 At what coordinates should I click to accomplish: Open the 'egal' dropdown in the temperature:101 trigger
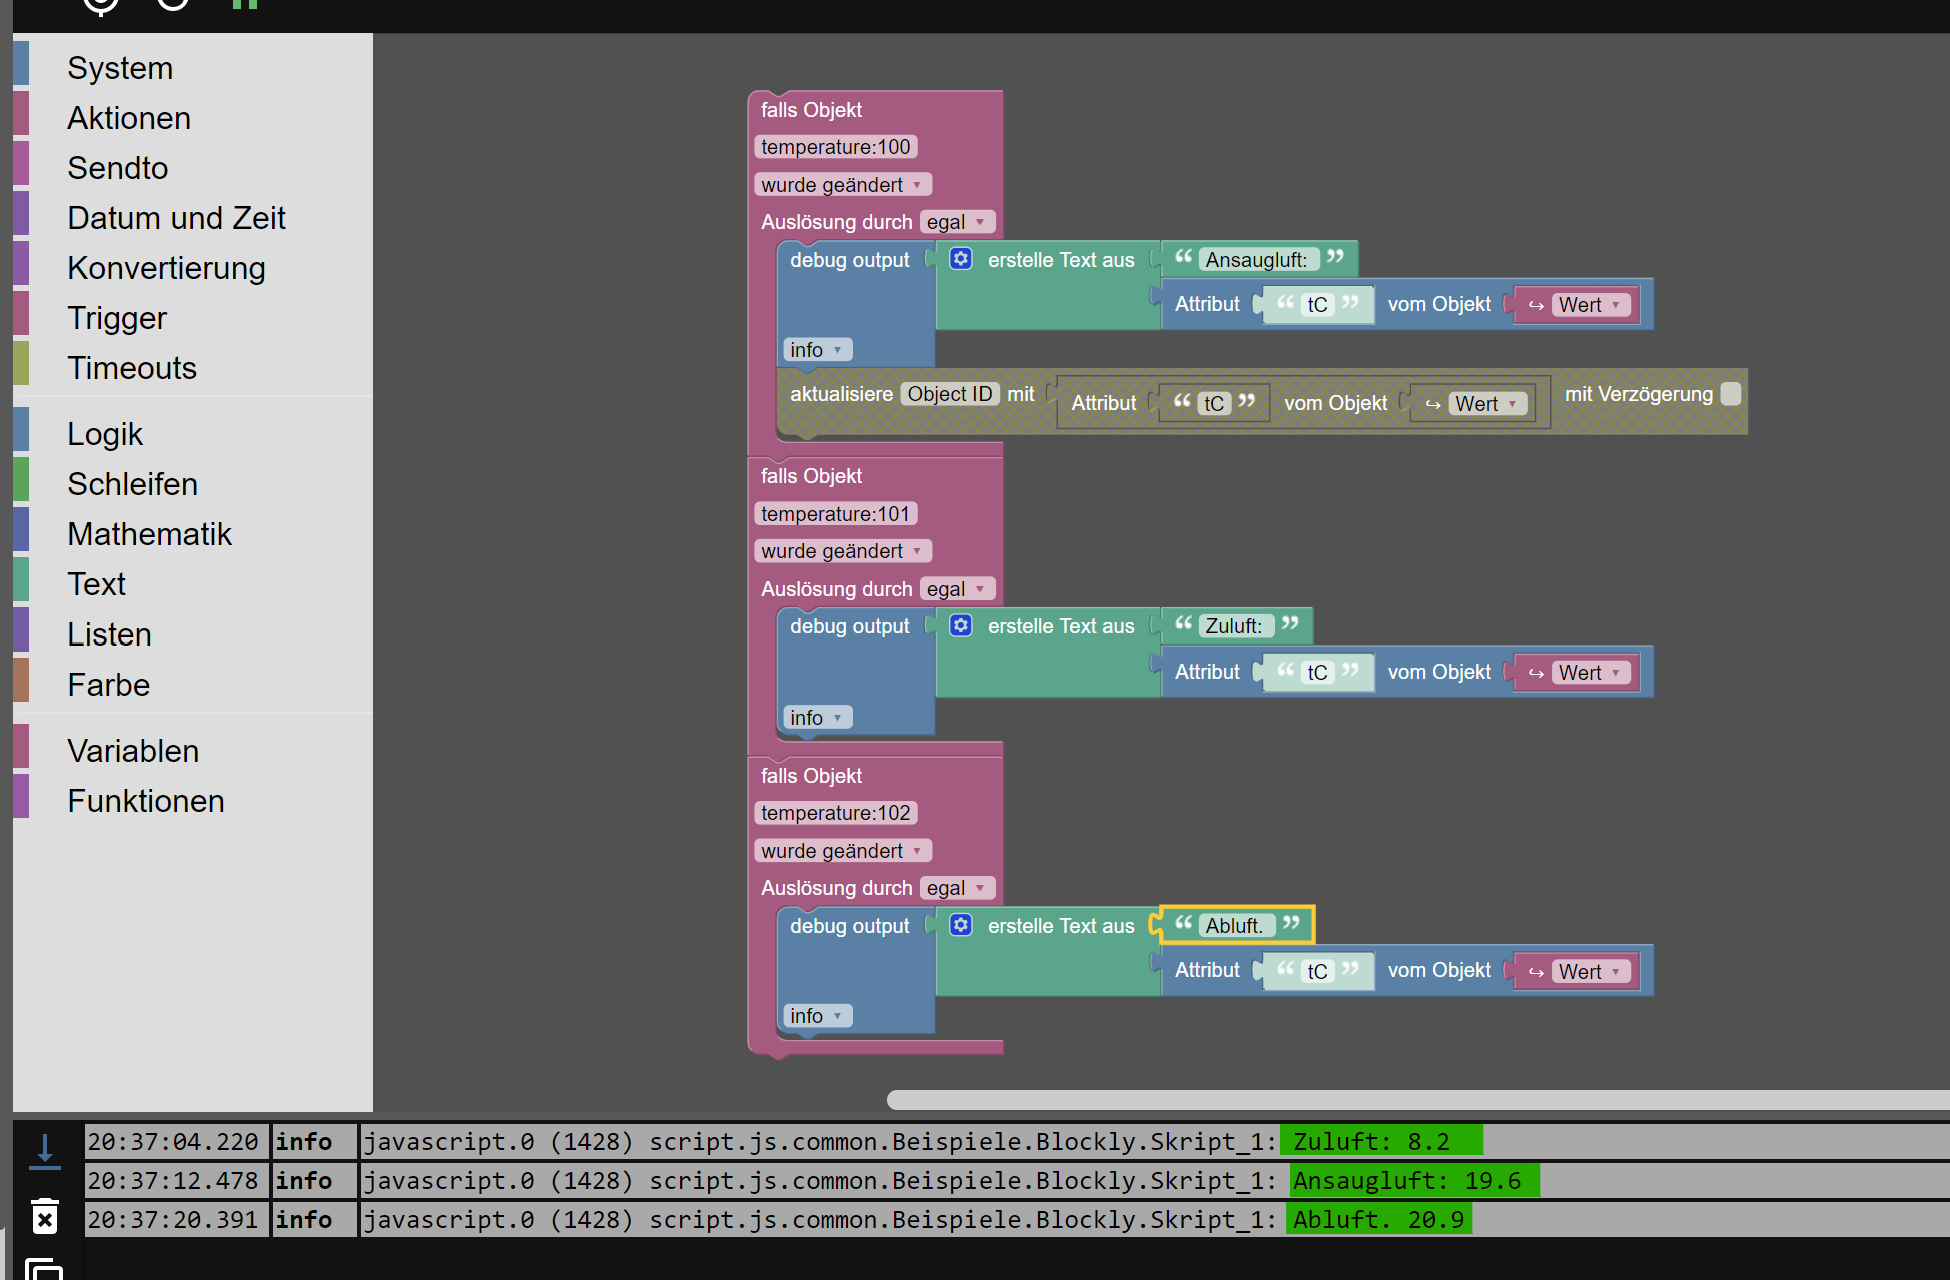(x=956, y=589)
